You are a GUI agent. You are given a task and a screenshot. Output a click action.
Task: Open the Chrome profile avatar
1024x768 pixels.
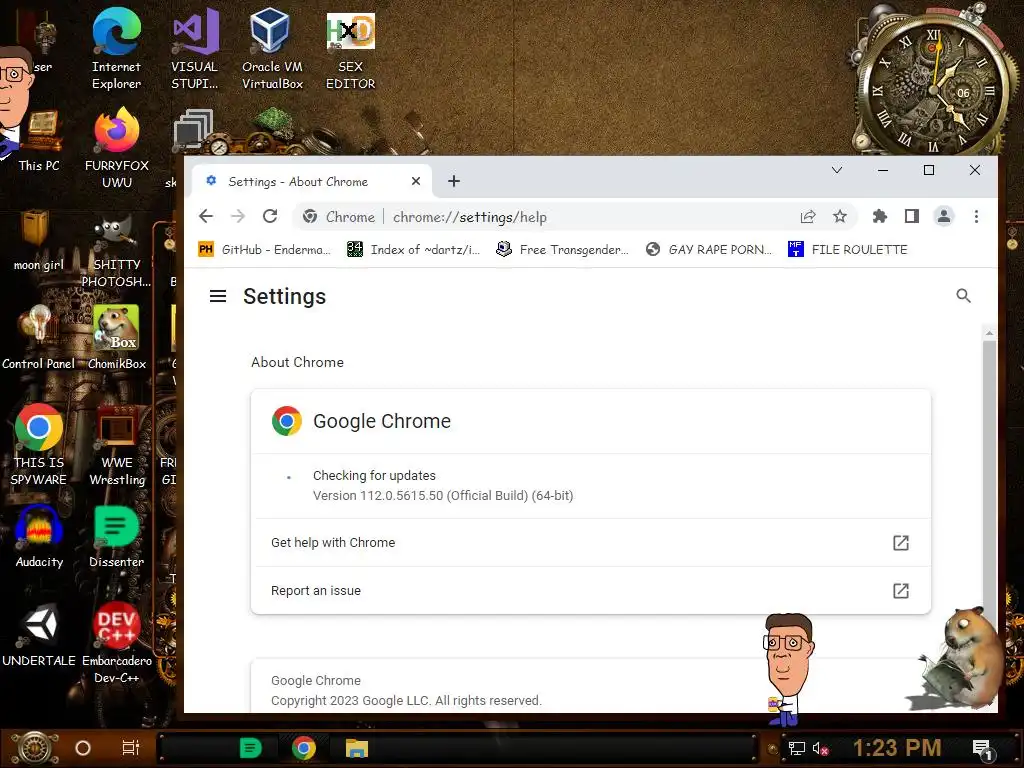pyautogui.click(x=944, y=217)
